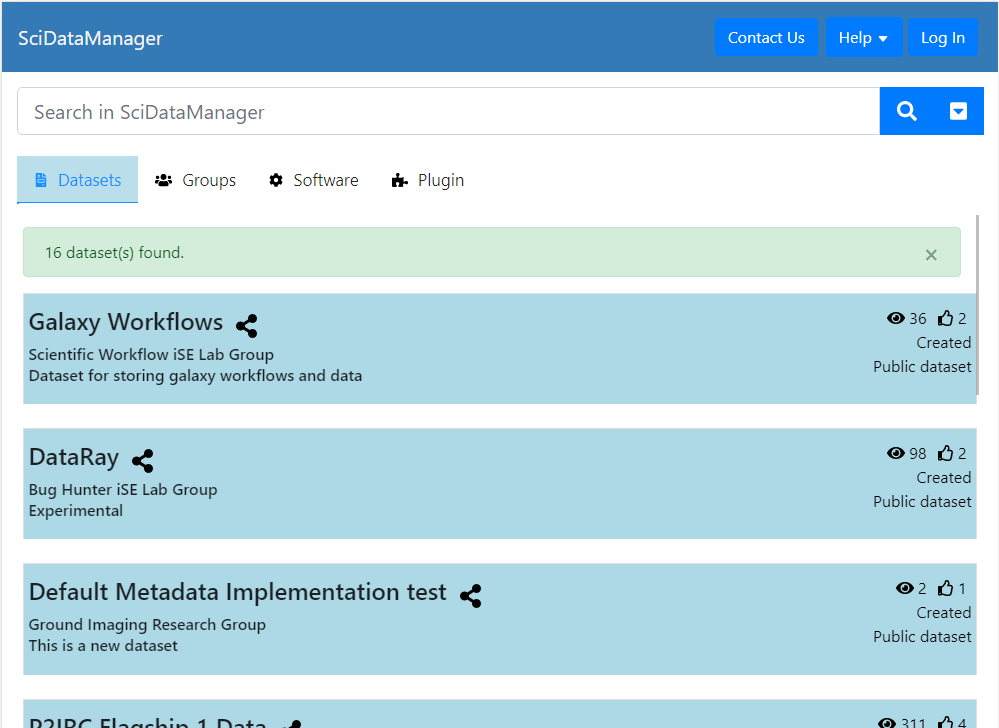Click eye icon on Default Metadata Implementation test
Viewport: 999px width, 728px height.
[x=905, y=588]
